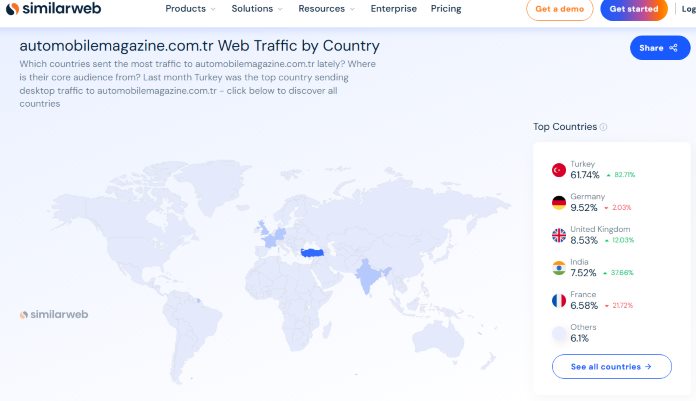Select Turkey on the world map
696x401 pixels.
(312, 253)
